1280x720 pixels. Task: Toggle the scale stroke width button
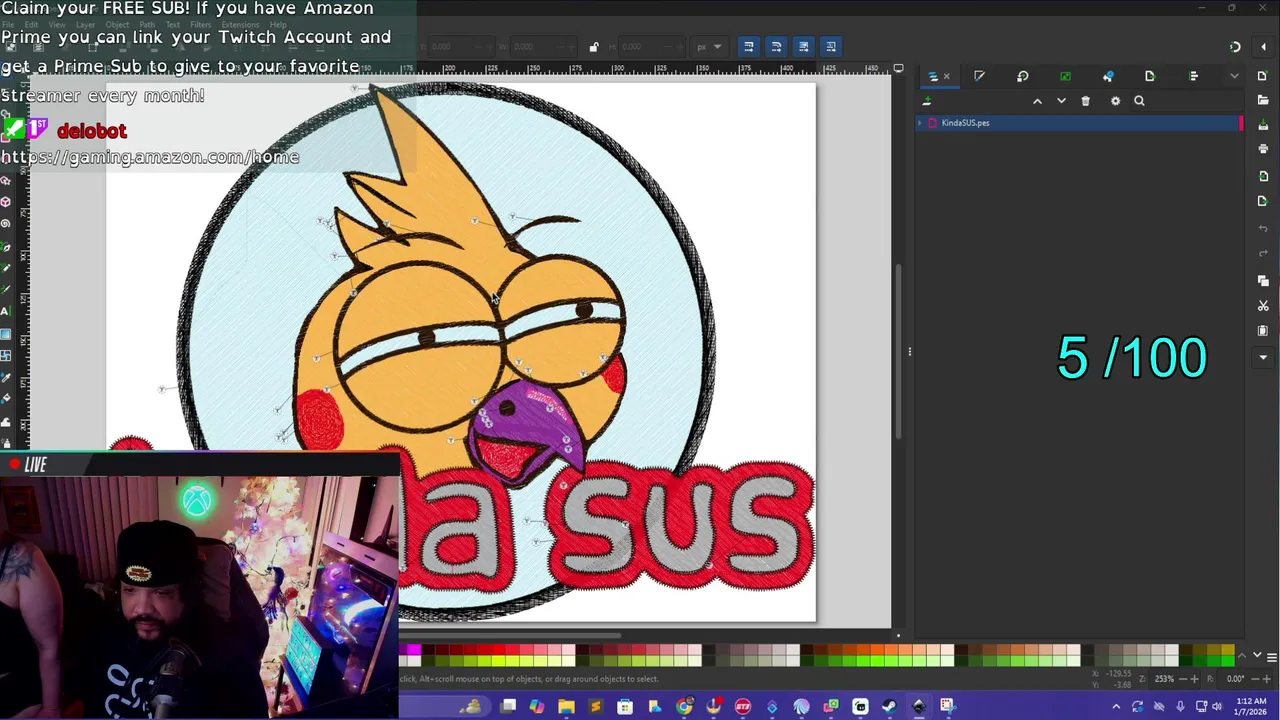tap(748, 46)
